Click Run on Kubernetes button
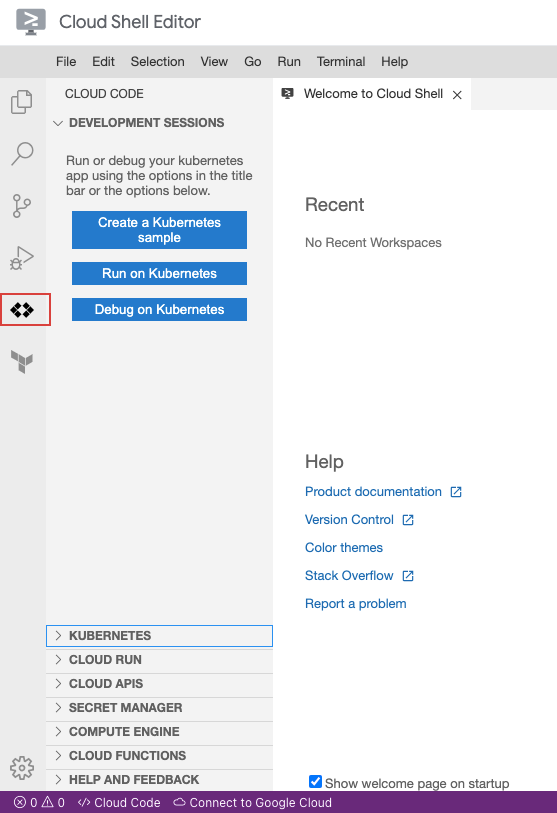557x813 pixels. [x=159, y=273]
